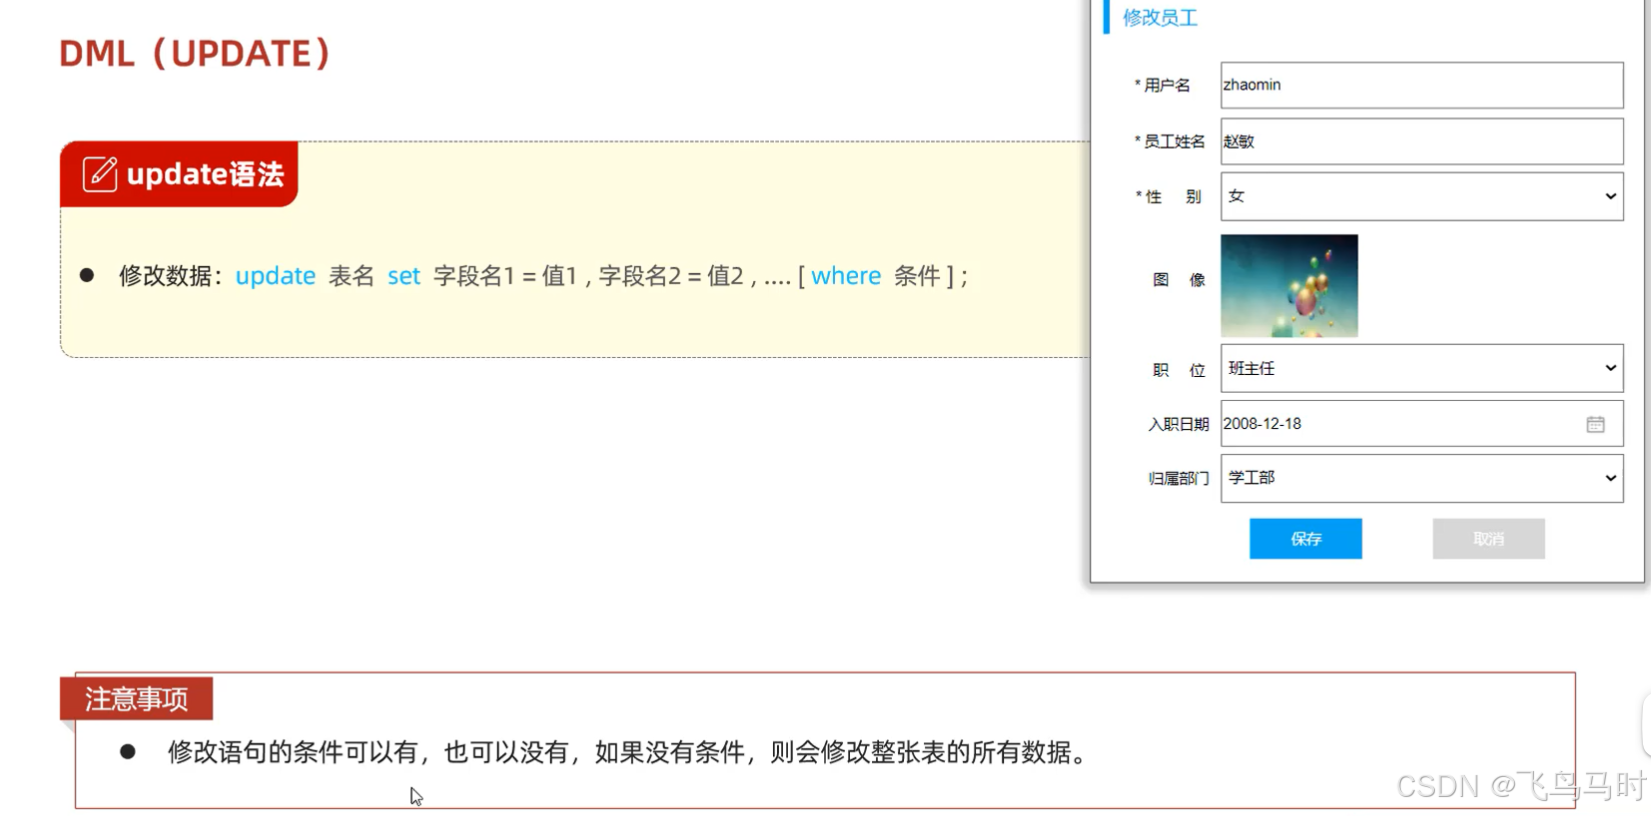Click the 归属部门 field label

pyautogui.click(x=1178, y=478)
